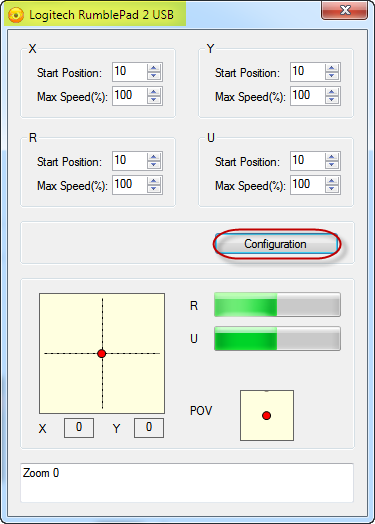Screen dimensions: 375x524
Task: Close the RumblePad window
Action: click(x=345, y=10)
